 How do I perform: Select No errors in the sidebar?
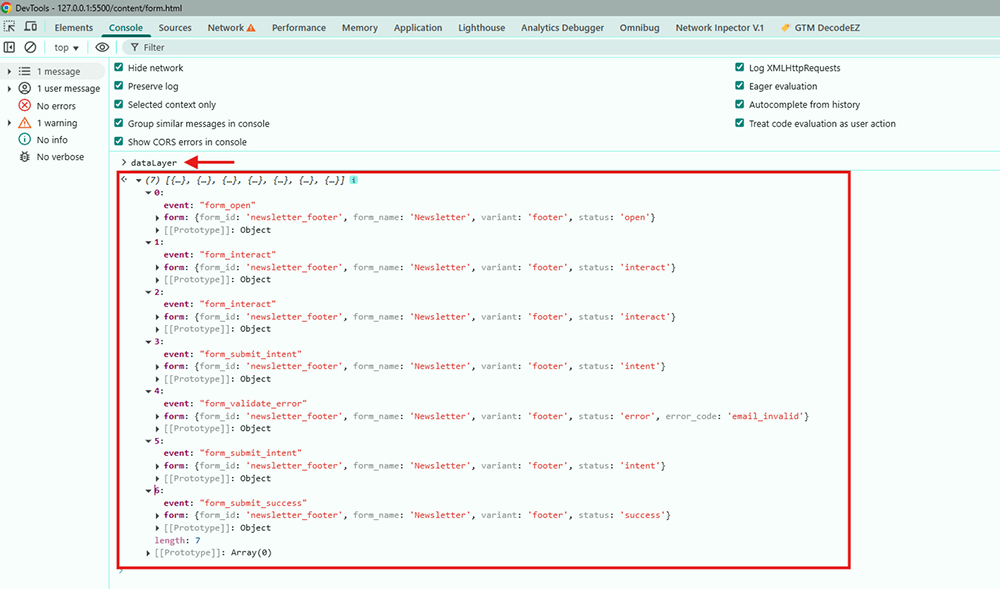pyautogui.click(x=56, y=106)
